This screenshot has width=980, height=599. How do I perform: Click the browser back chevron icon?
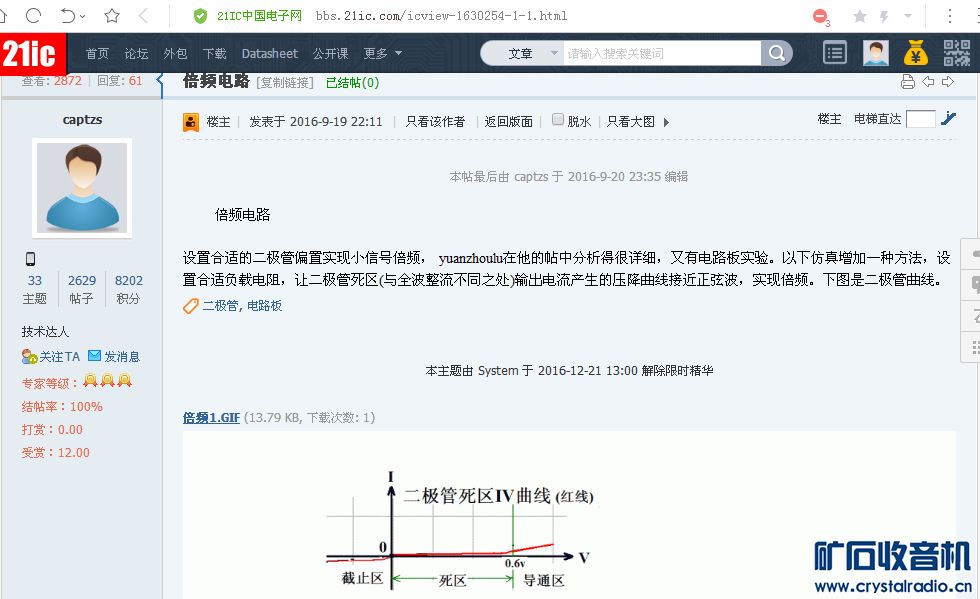pyautogui.click(x=143, y=16)
